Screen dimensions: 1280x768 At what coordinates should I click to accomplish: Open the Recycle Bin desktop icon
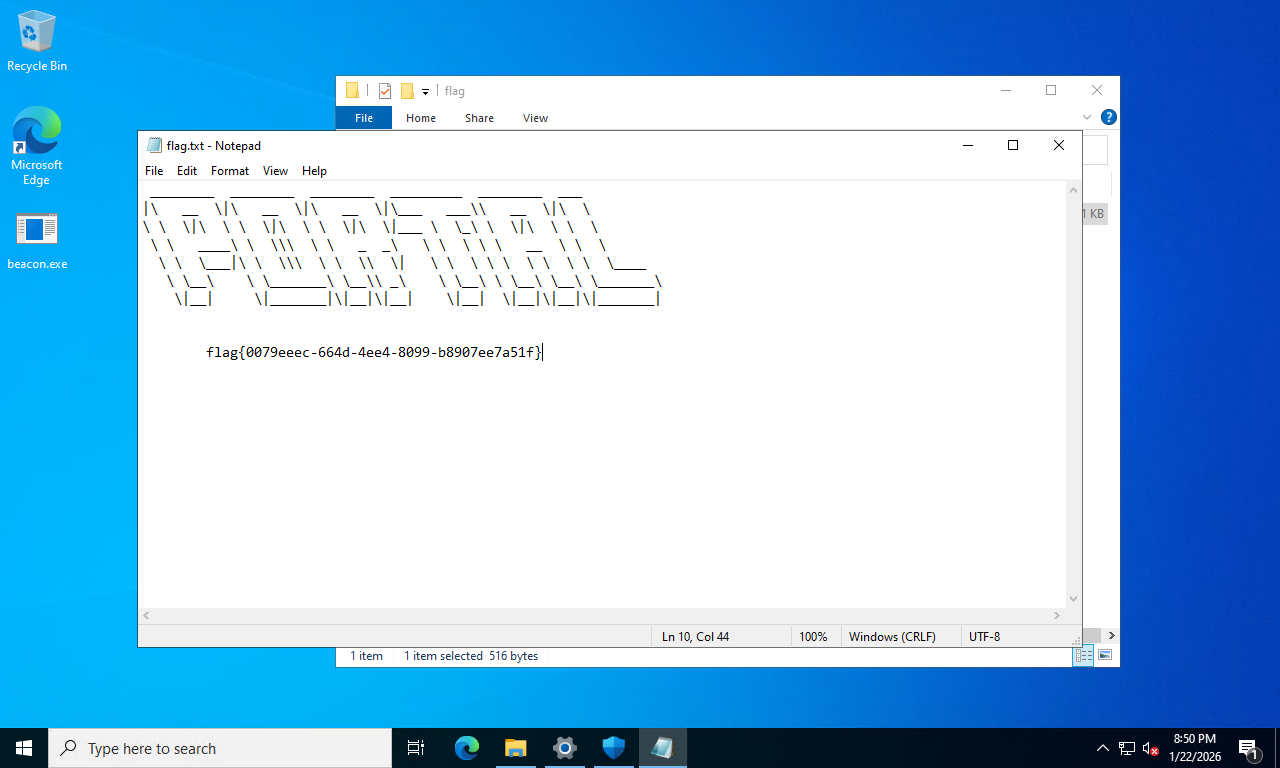pos(37,40)
